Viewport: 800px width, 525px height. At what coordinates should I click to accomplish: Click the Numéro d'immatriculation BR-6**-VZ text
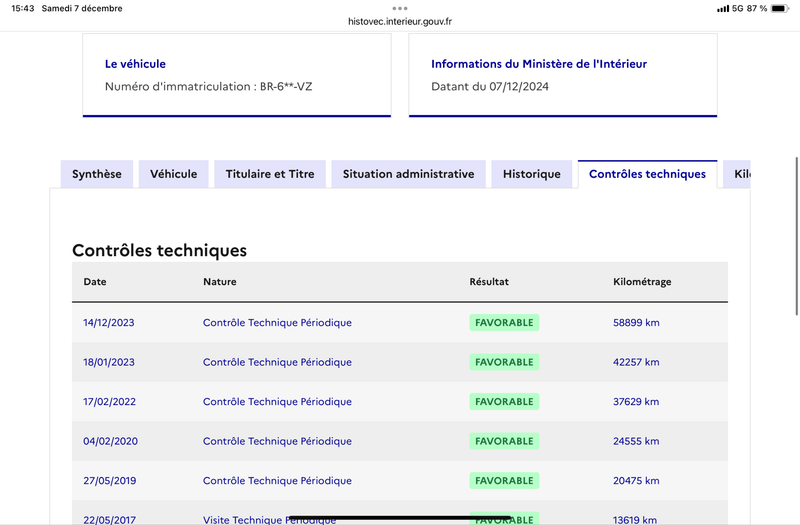pos(209,86)
